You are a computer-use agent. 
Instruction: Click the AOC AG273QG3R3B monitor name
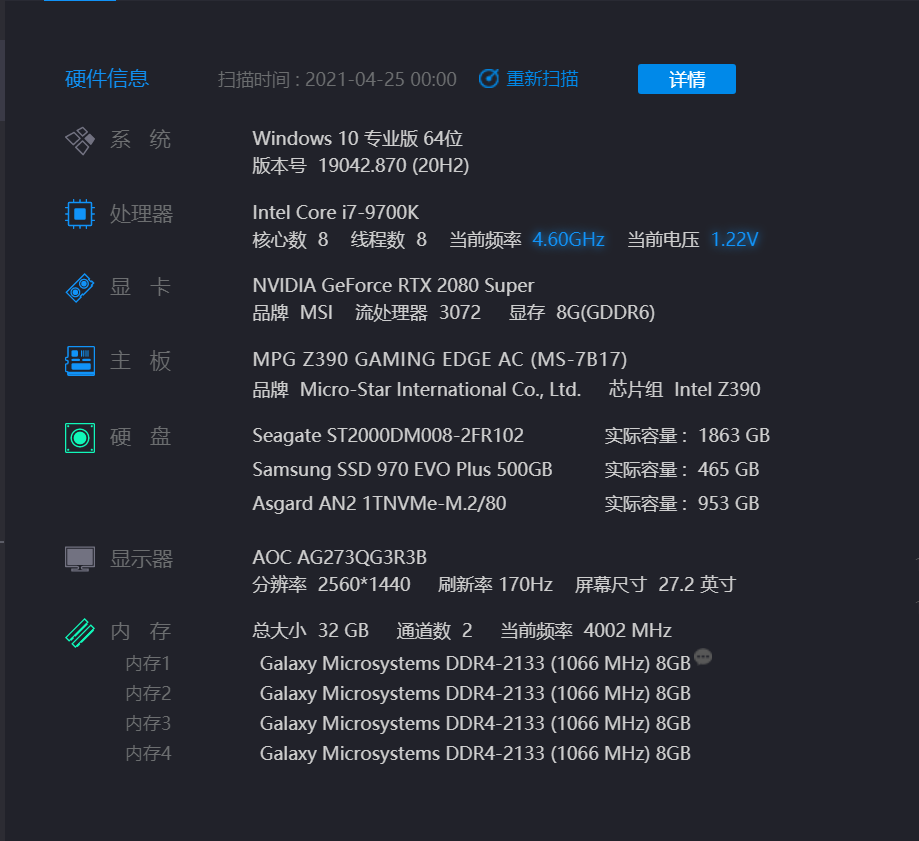coord(339,557)
